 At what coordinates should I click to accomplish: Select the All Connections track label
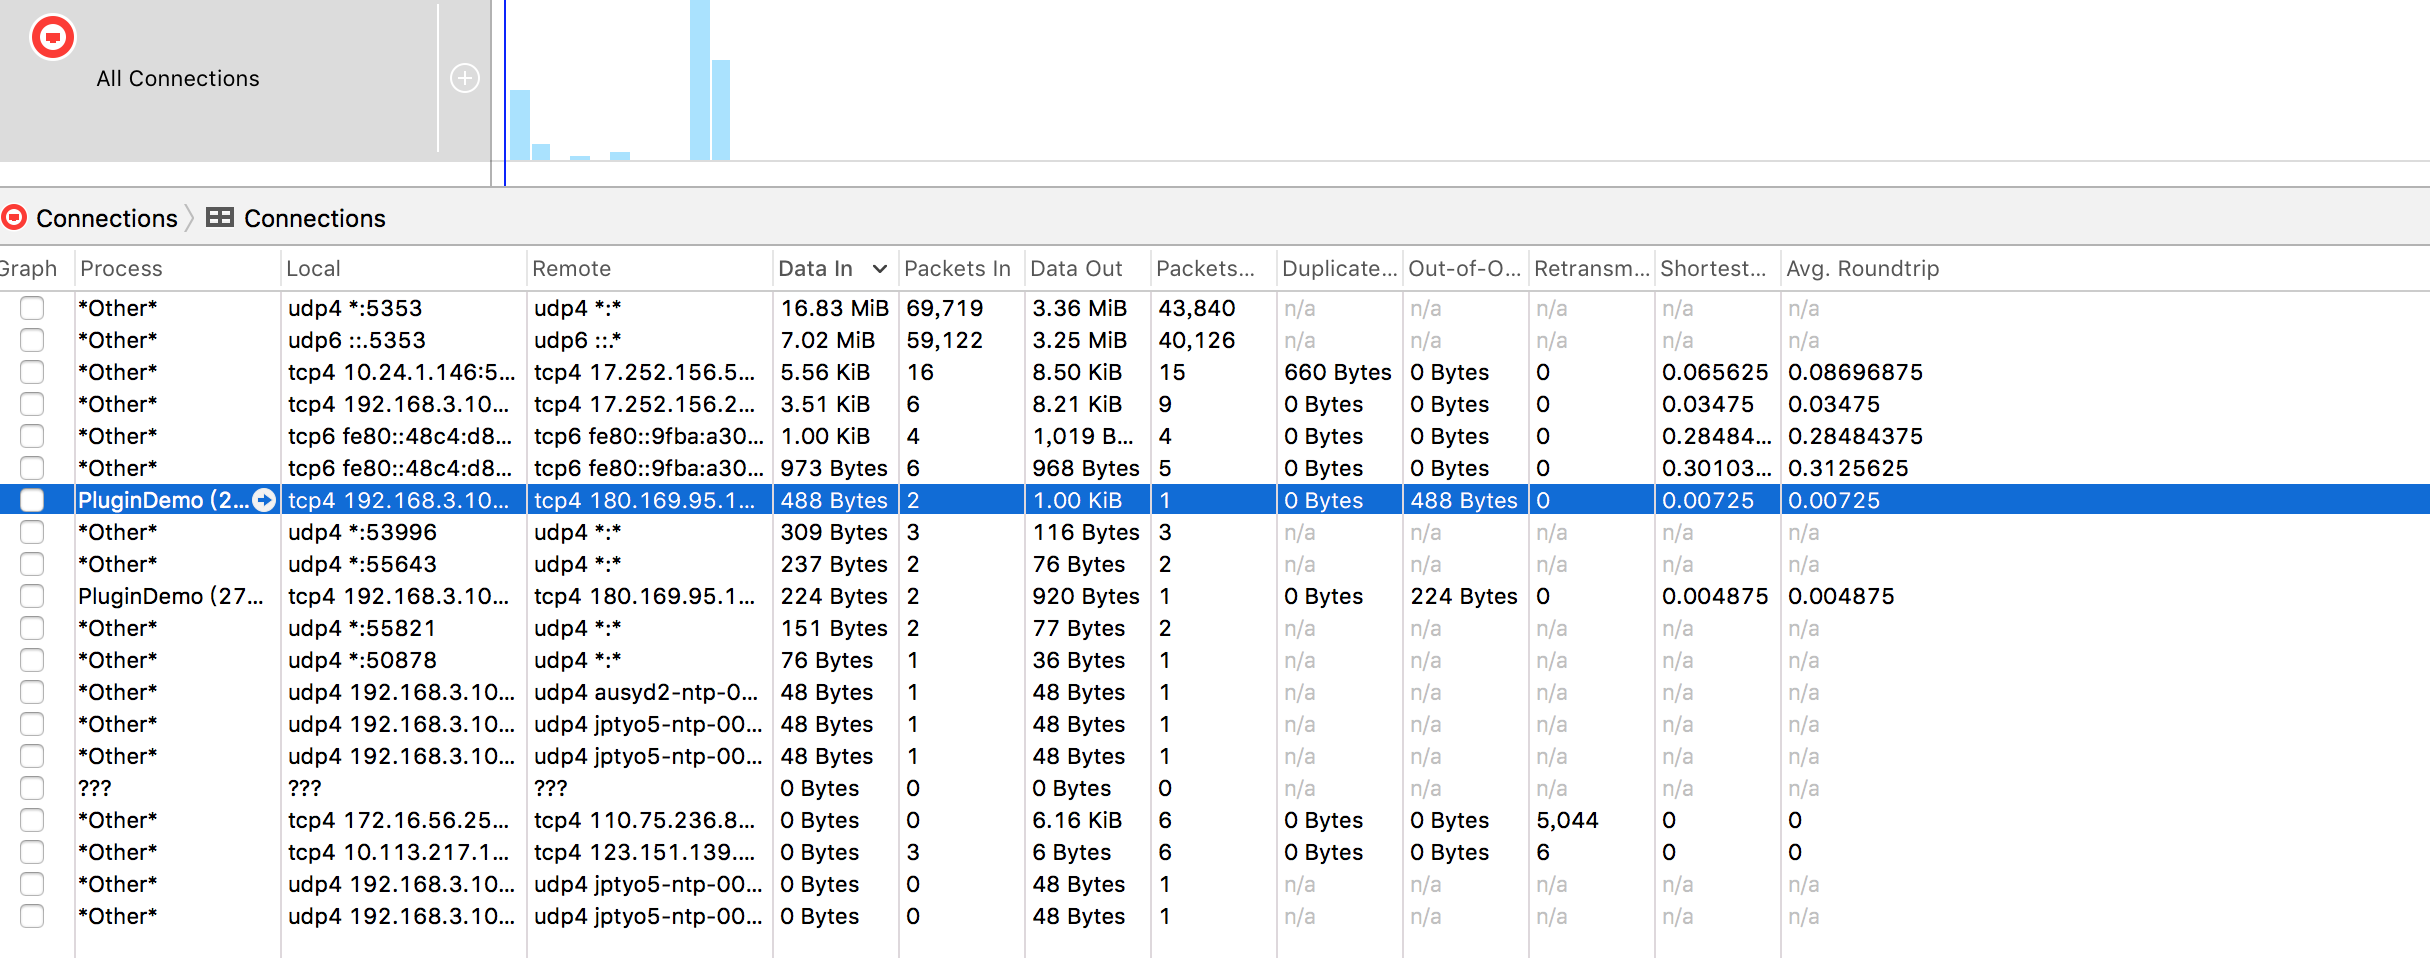pos(178,78)
